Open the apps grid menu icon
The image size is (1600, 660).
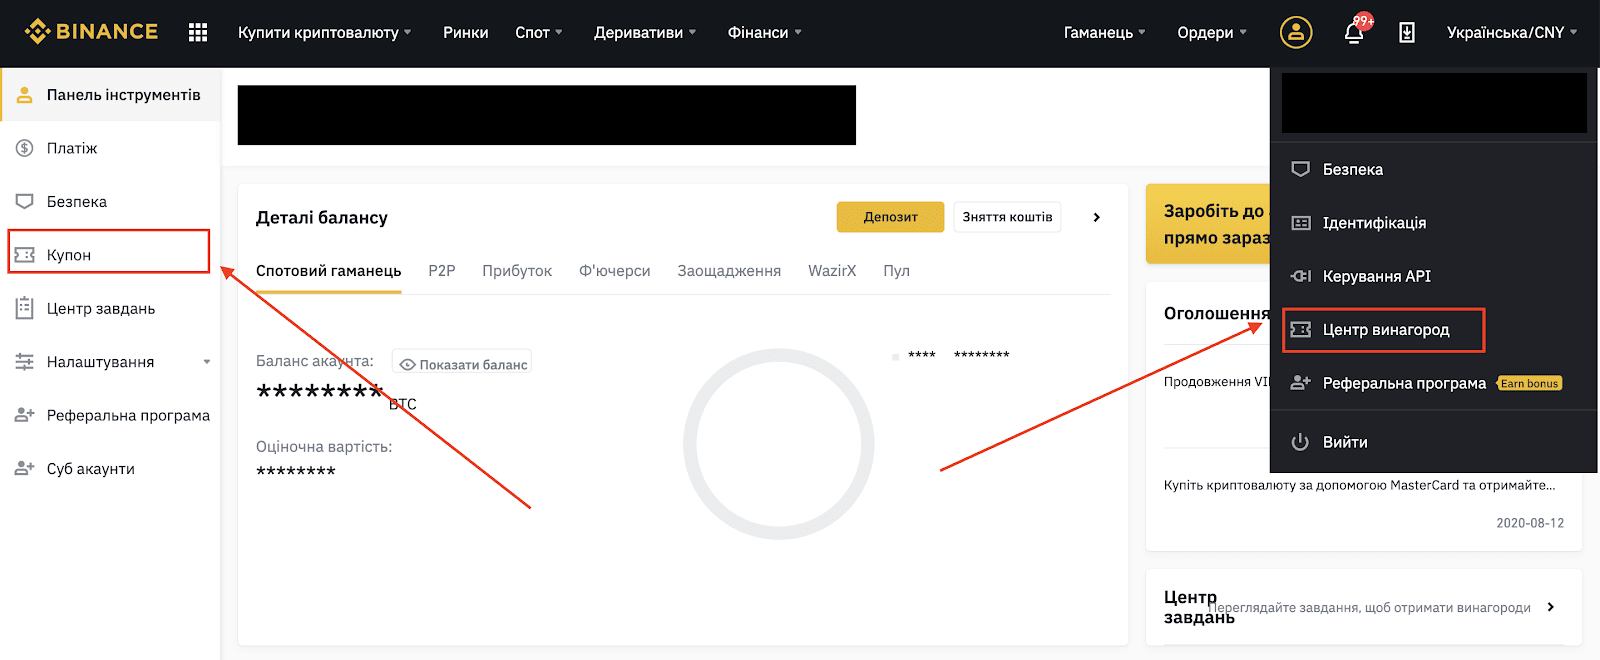198,32
